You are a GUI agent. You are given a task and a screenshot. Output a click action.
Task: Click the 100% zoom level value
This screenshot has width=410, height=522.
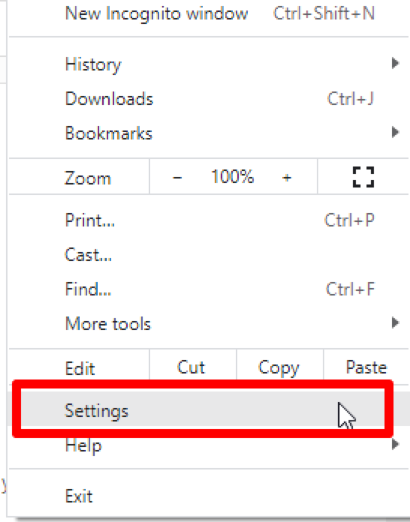point(232,177)
